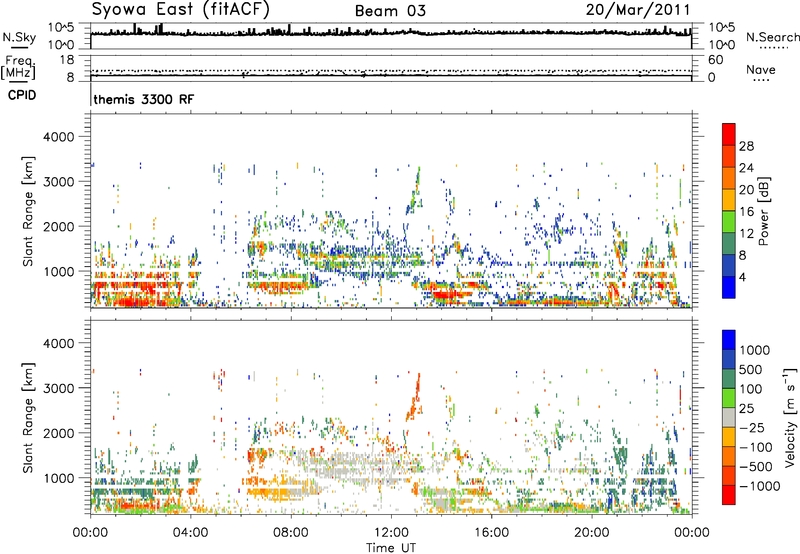Click the 'themis 3300 RF' text

(x=144, y=99)
